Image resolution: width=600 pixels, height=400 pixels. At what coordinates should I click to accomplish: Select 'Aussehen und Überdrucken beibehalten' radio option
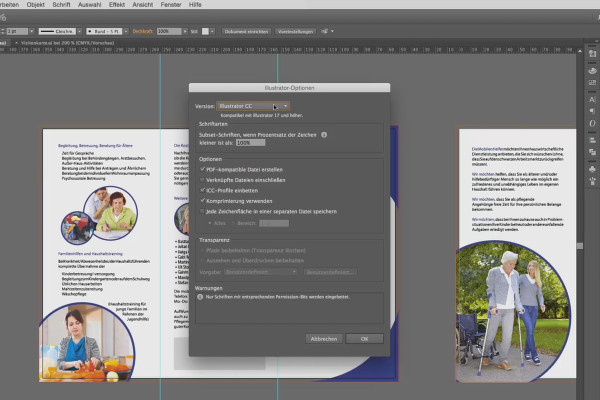coord(202,261)
